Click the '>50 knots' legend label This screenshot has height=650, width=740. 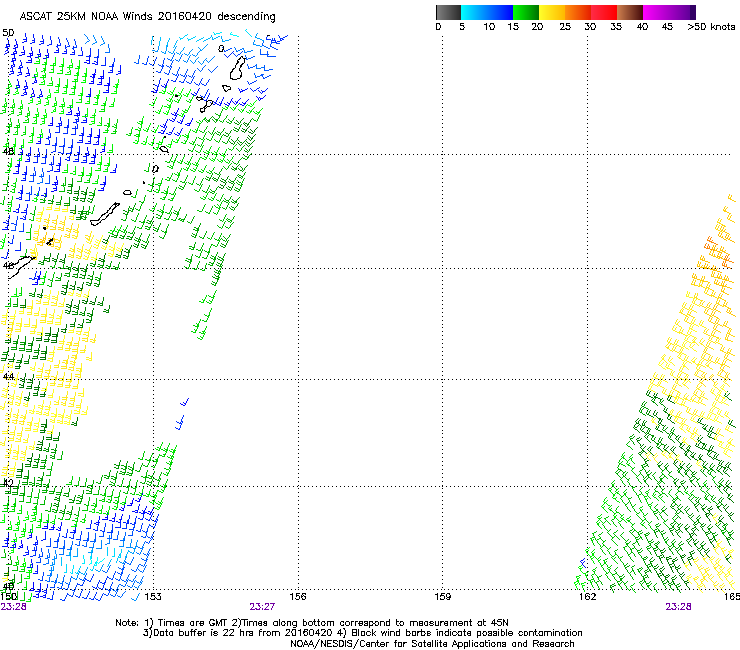[x=711, y=27]
